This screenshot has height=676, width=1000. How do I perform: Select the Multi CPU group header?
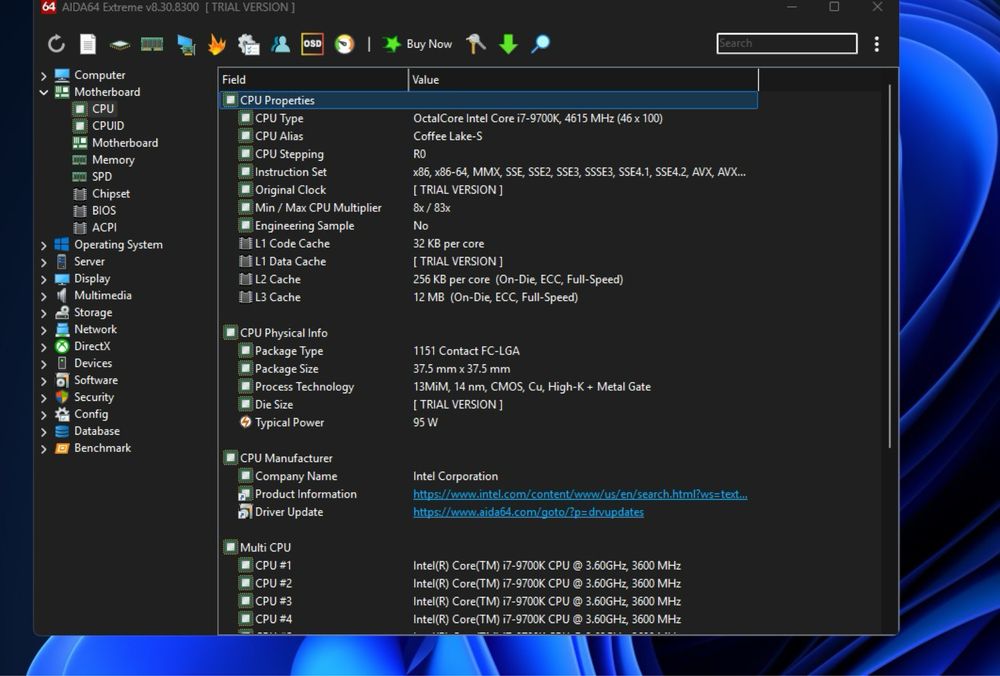(489, 548)
